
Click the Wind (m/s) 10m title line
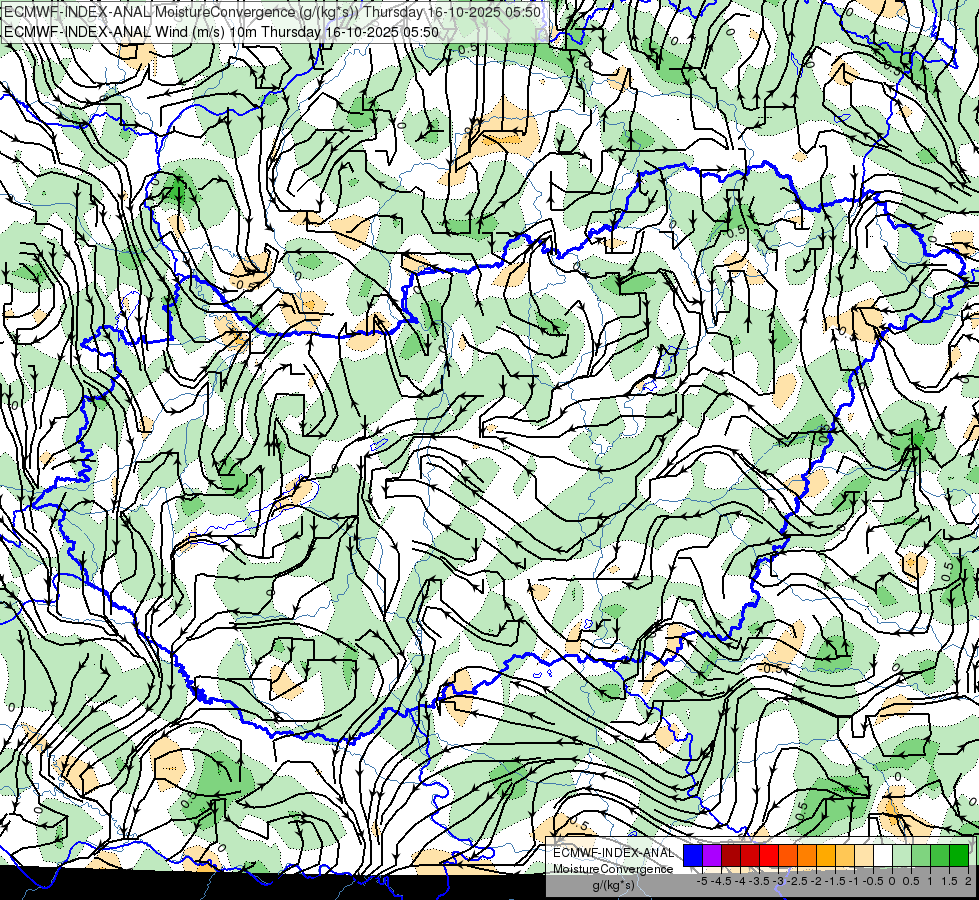point(222,32)
